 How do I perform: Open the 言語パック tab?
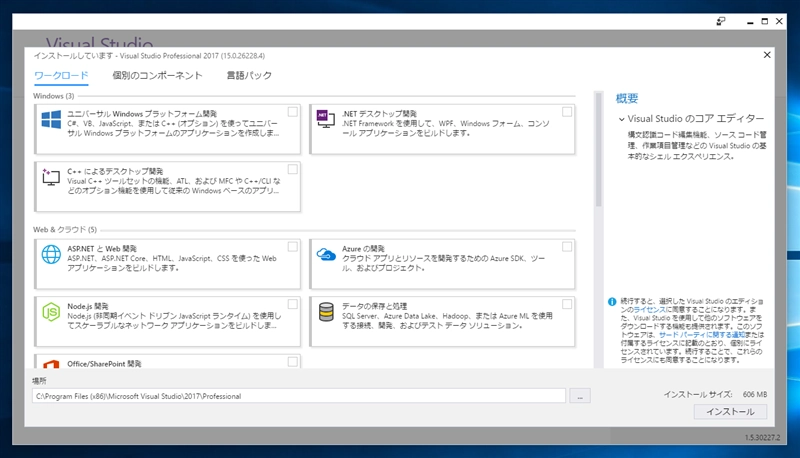249,75
